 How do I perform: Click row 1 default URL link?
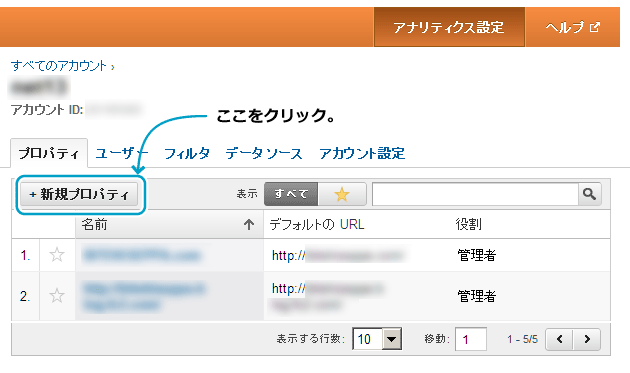pyautogui.click(x=338, y=256)
